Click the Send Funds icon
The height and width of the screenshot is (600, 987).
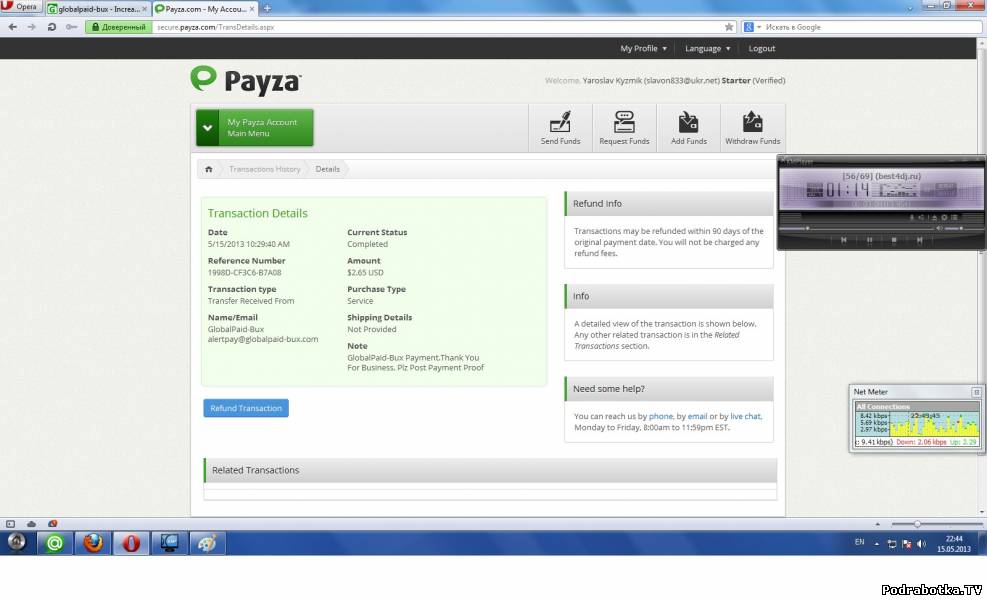point(560,127)
